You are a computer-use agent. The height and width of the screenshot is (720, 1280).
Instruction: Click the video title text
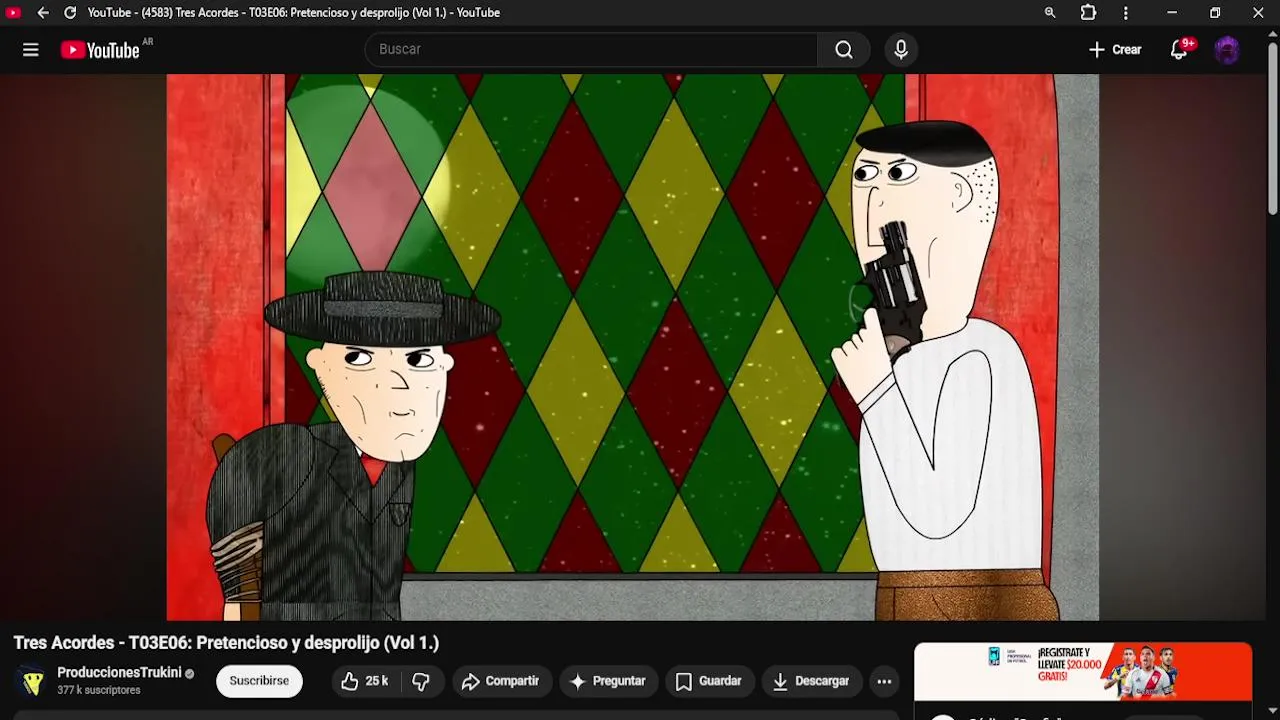[226, 643]
